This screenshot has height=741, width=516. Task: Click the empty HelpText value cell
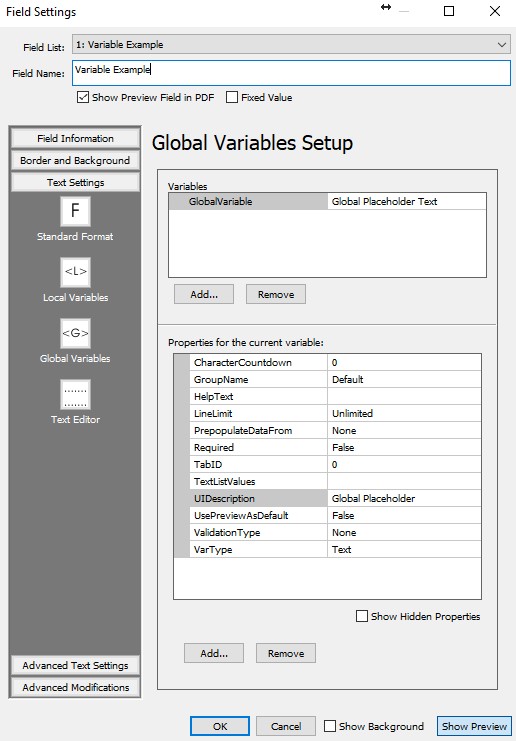404,396
